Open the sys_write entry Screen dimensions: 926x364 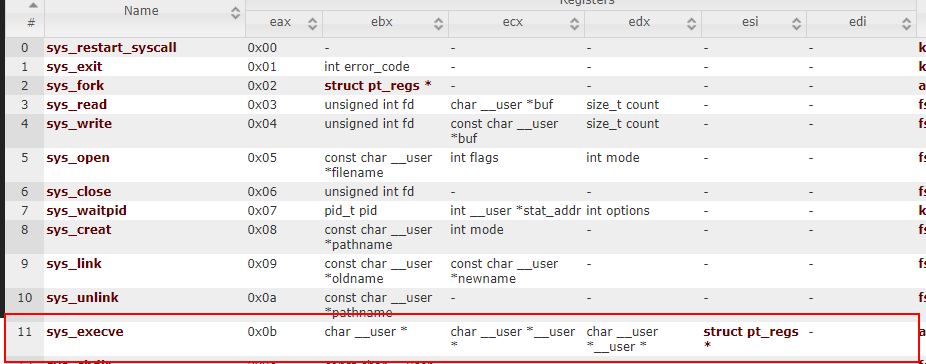(x=79, y=124)
